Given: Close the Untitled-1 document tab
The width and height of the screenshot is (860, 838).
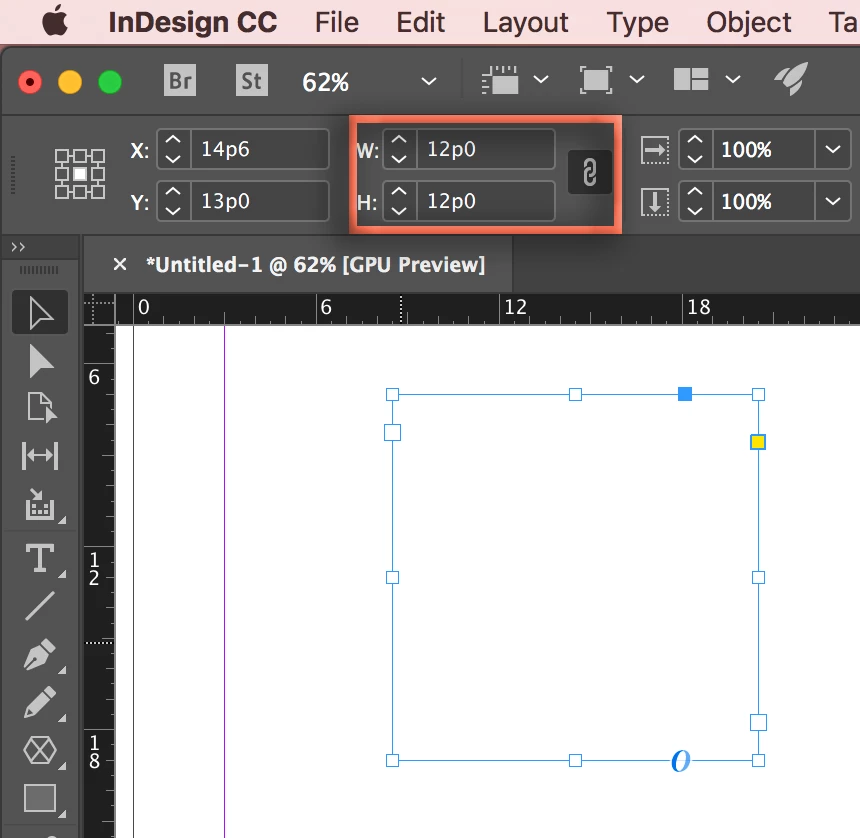Looking at the screenshot, I should click(120, 265).
